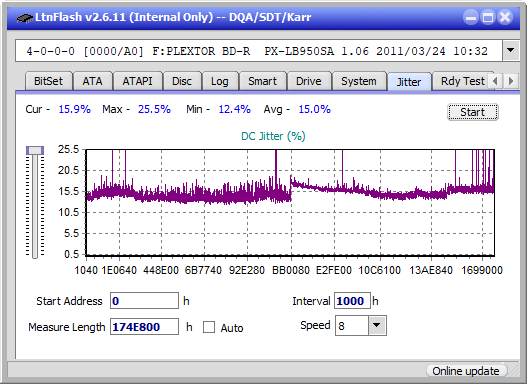Switch to the Smart tab

(262, 81)
